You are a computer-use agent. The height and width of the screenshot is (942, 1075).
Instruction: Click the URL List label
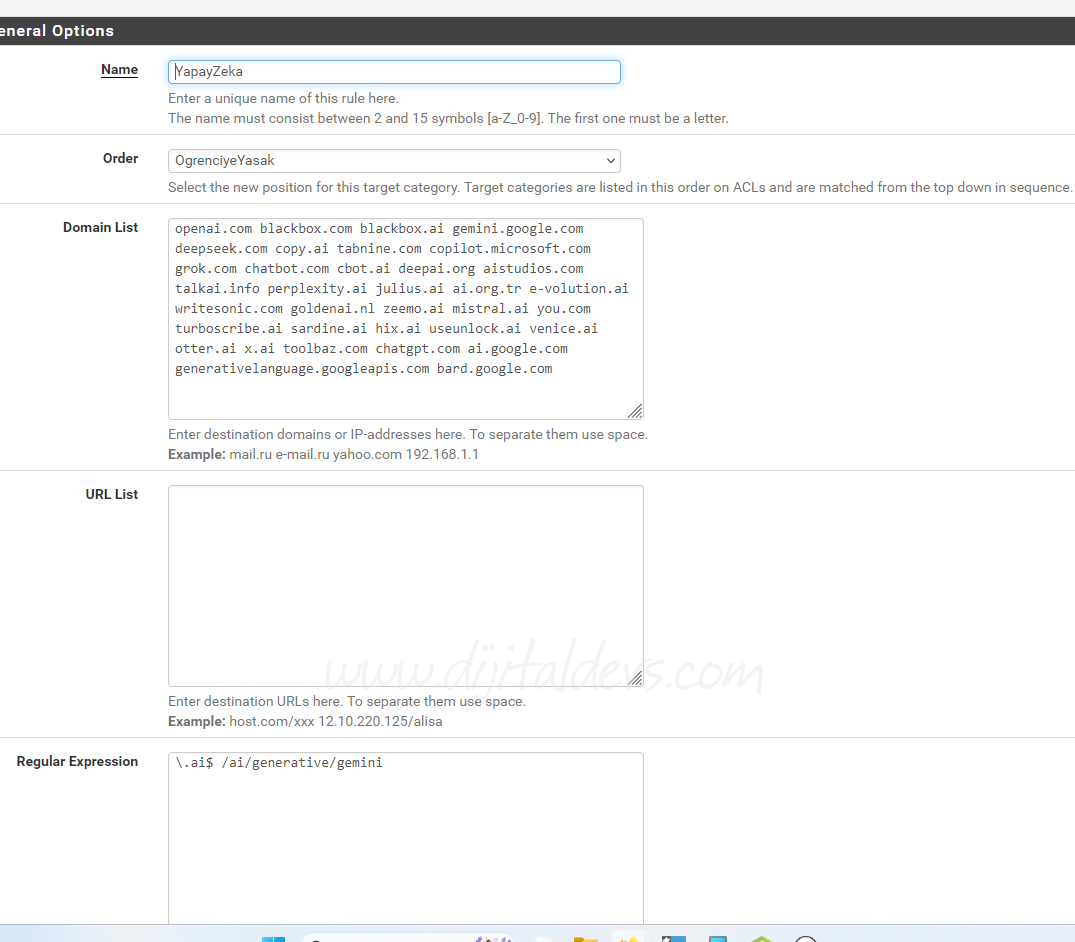(112, 494)
